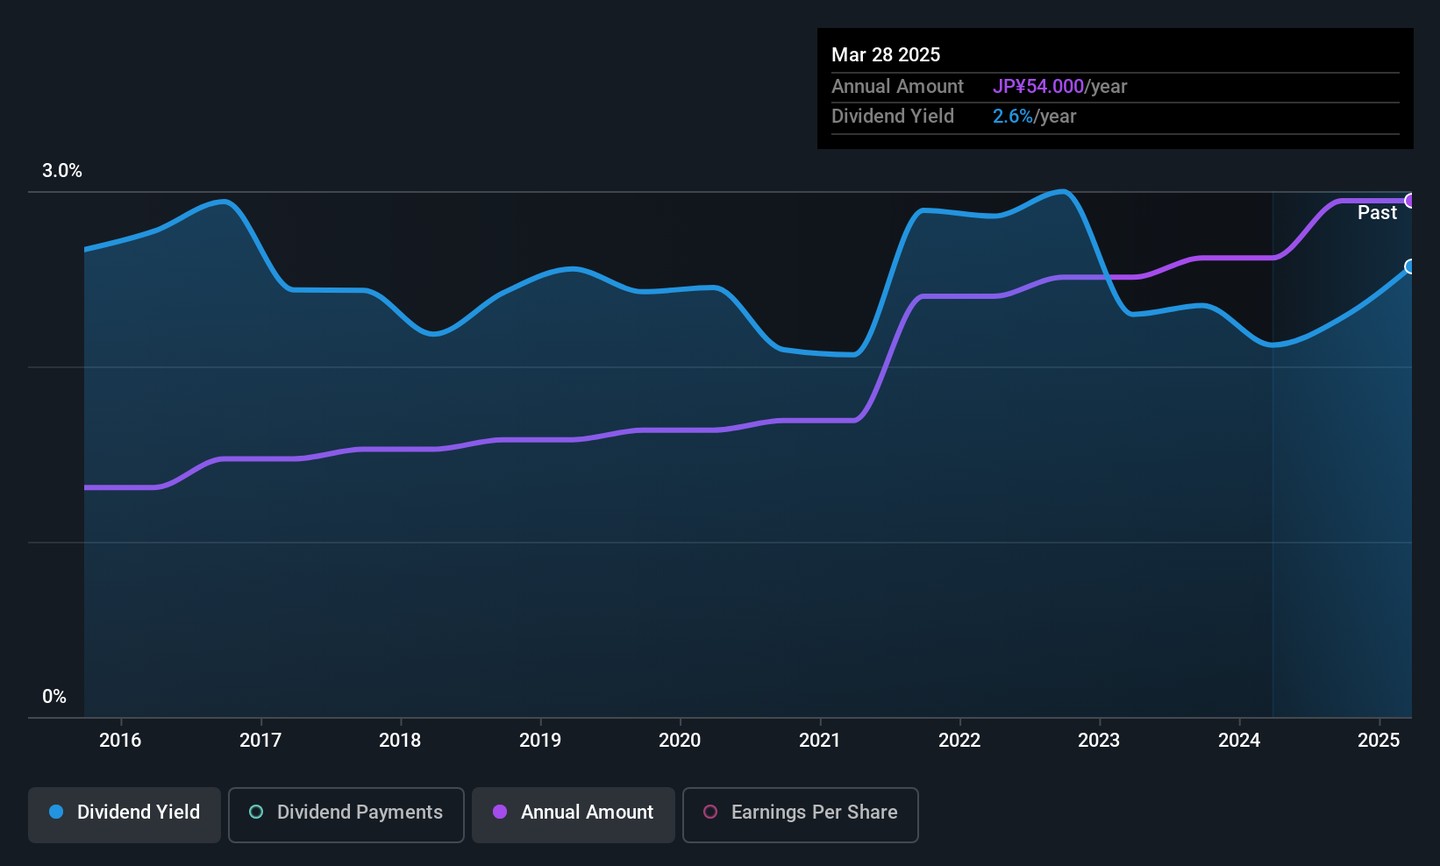Toggle the Dividend Yield legend button
The width and height of the screenshot is (1440, 866).
pos(124,813)
